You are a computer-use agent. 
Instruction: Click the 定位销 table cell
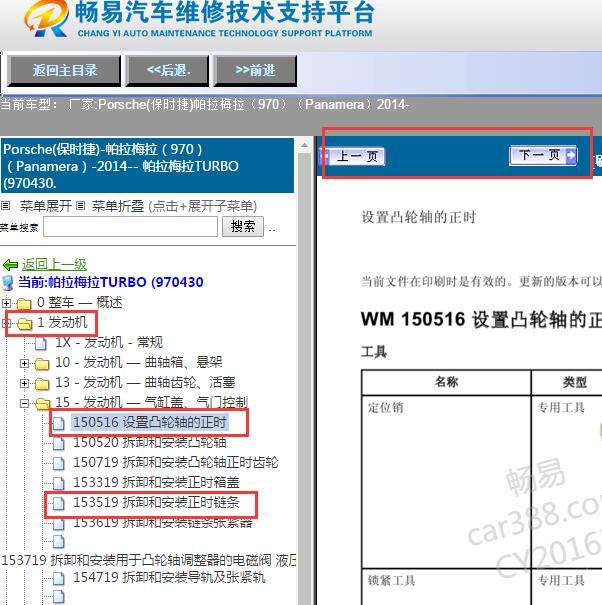click(x=446, y=482)
